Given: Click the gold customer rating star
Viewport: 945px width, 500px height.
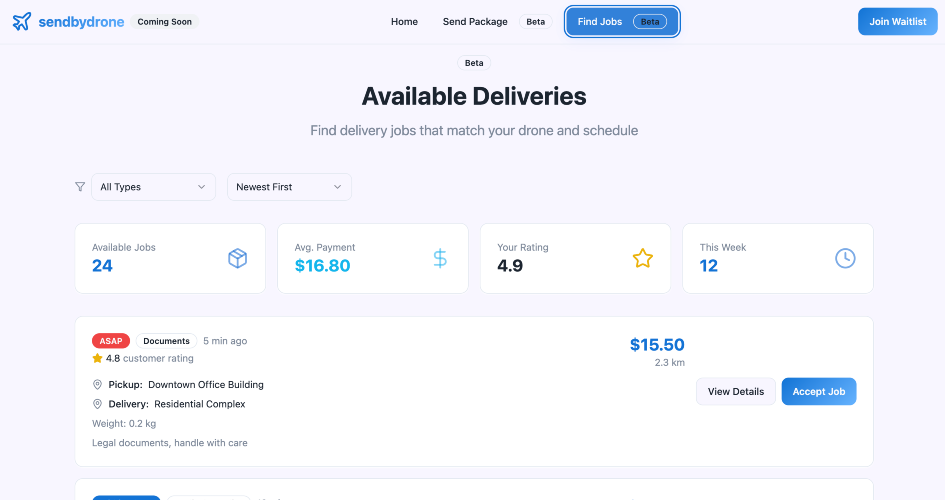Looking at the screenshot, I should click(97, 358).
